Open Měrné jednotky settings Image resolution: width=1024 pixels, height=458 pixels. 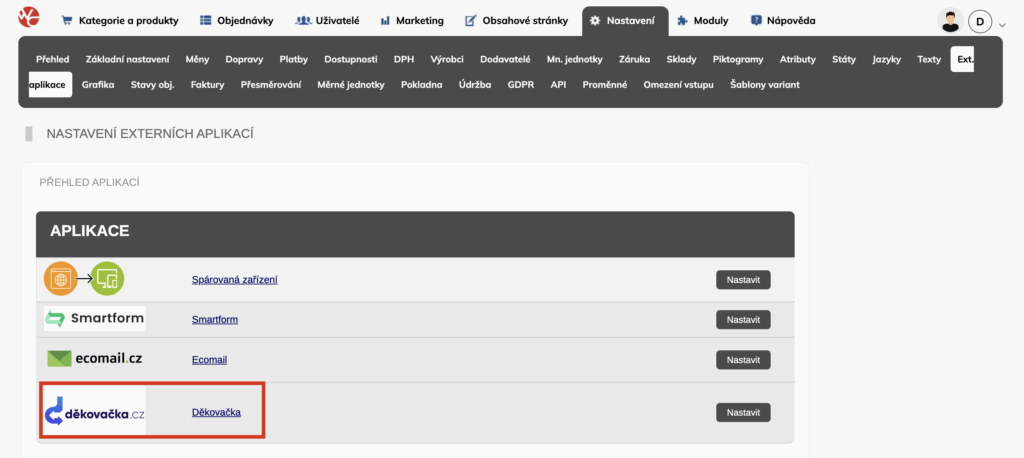351,84
